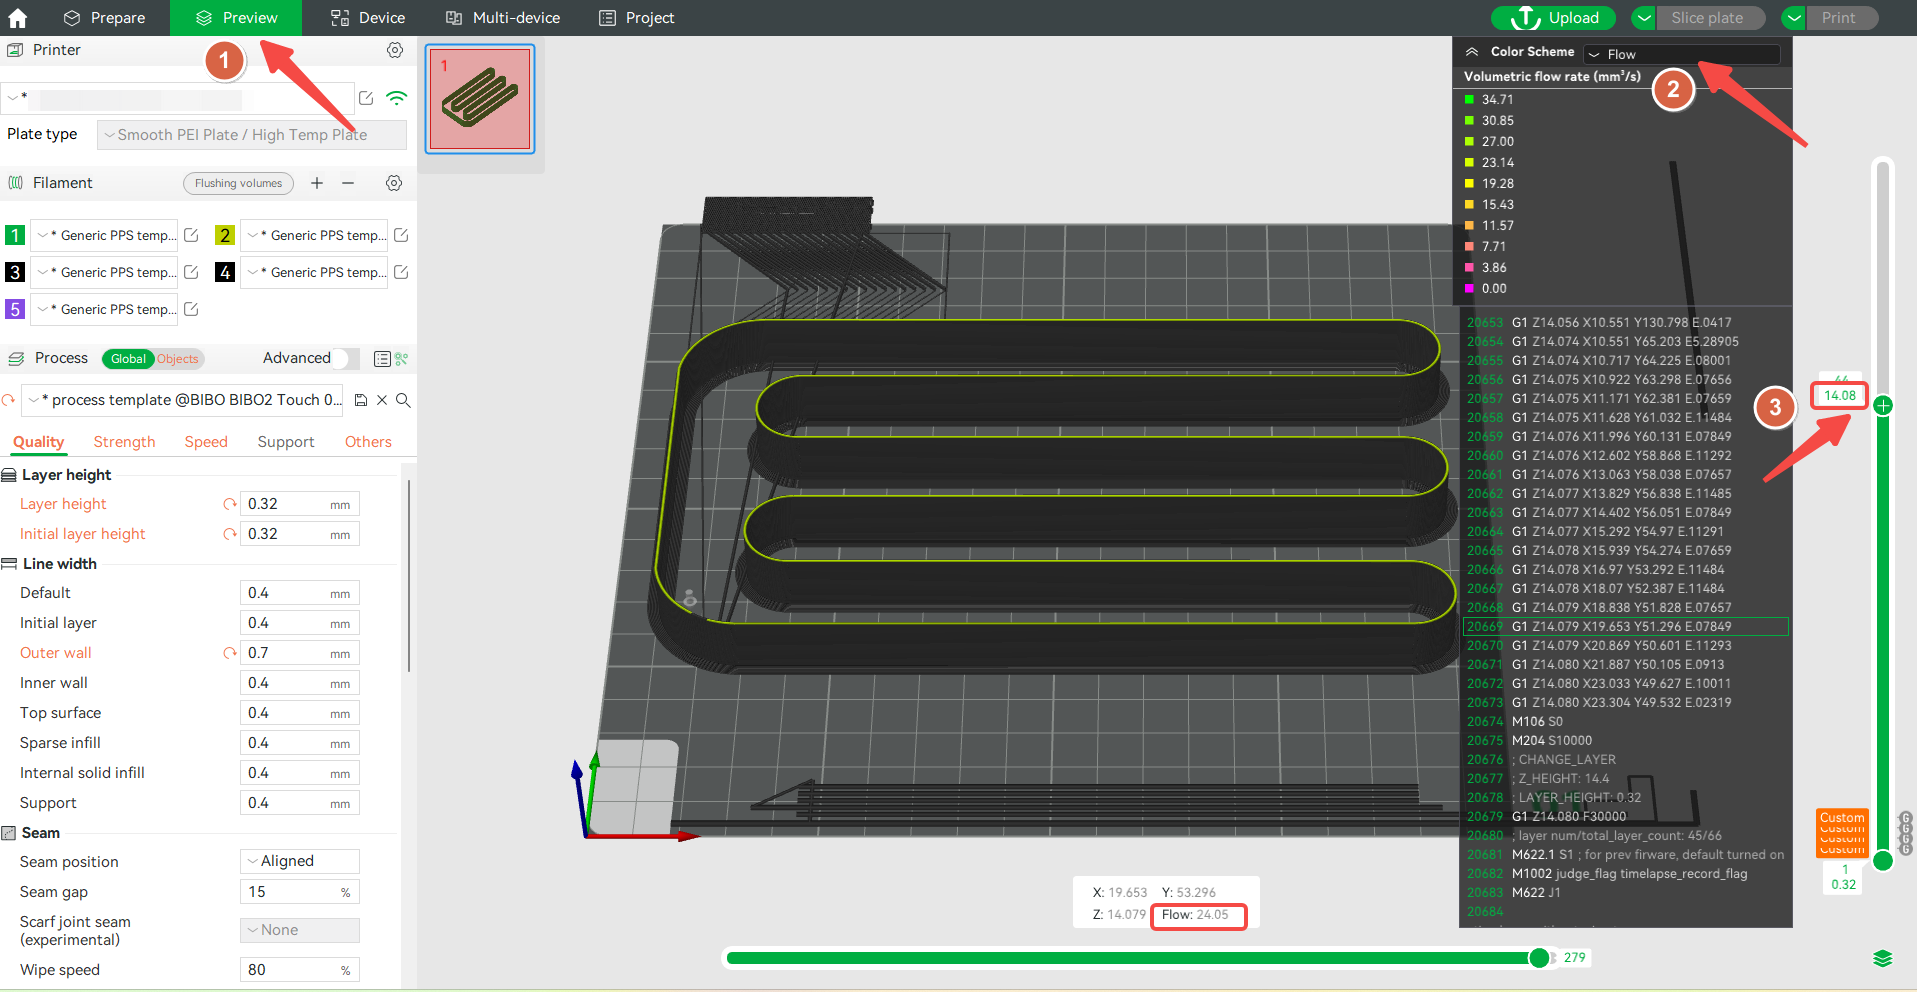The image size is (1917, 992).
Task: Click the Flushing volumes button
Action: (238, 183)
